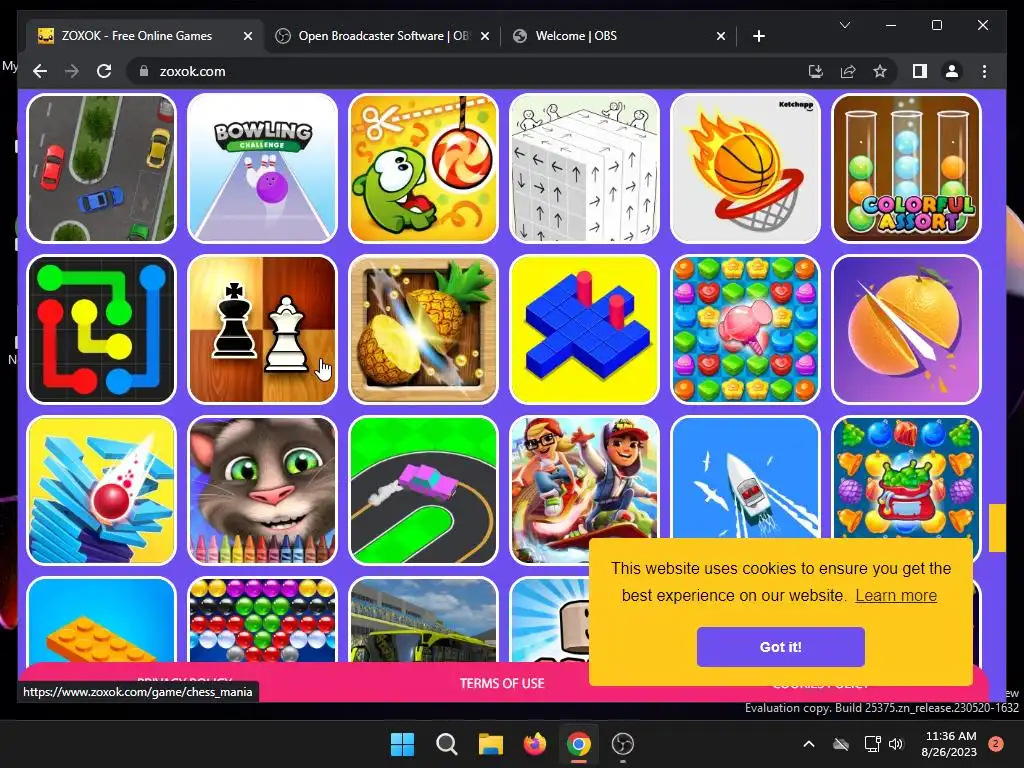Launch the chess game with king pieces
The image size is (1024, 768).
click(263, 329)
